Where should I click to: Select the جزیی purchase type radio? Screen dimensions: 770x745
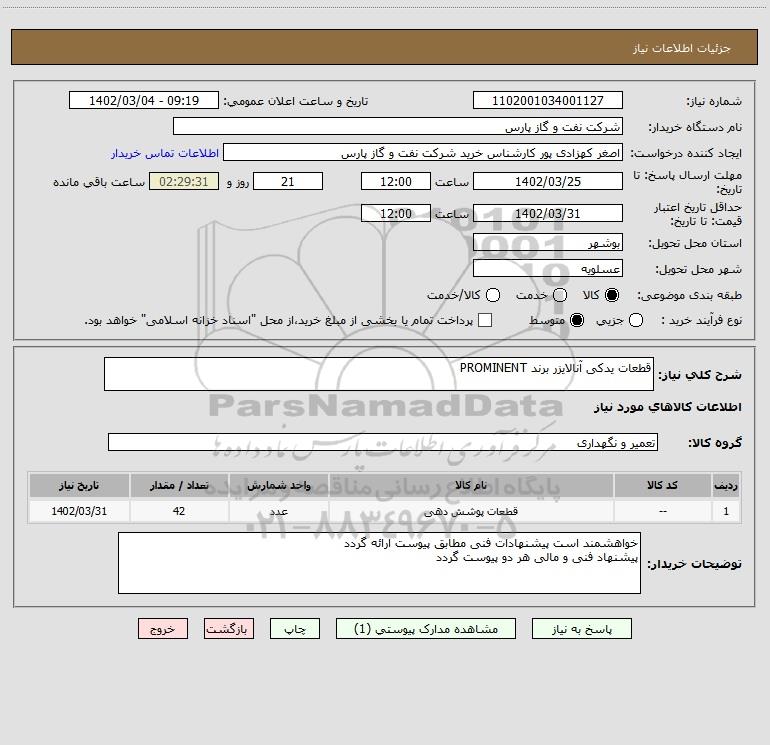[635, 320]
